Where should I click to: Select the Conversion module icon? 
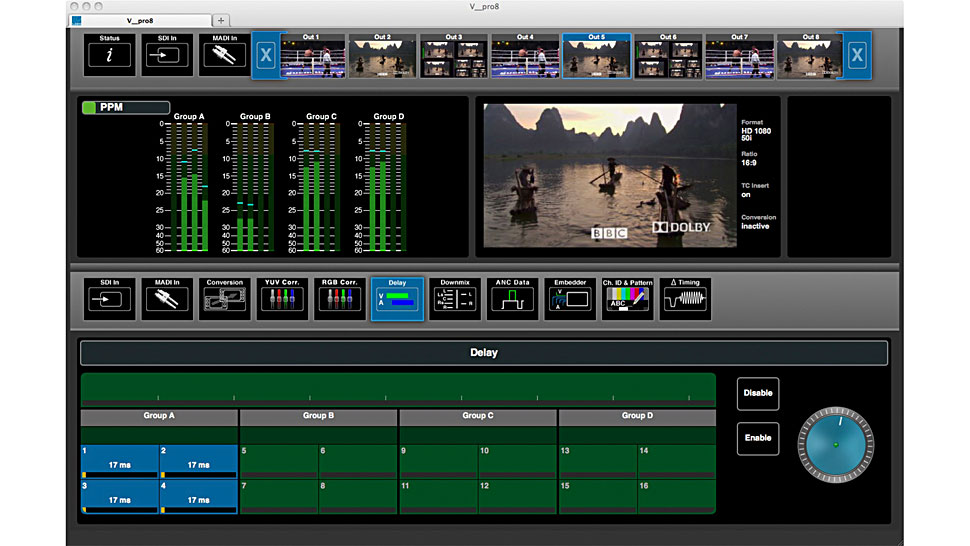pos(224,299)
